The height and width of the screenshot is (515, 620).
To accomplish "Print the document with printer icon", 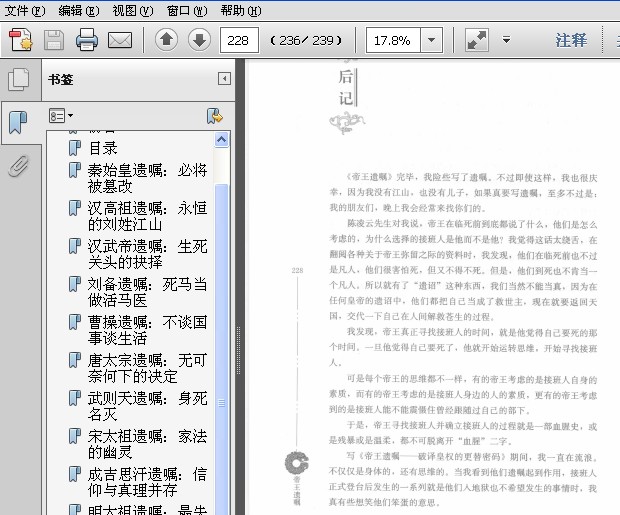I will point(87,40).
